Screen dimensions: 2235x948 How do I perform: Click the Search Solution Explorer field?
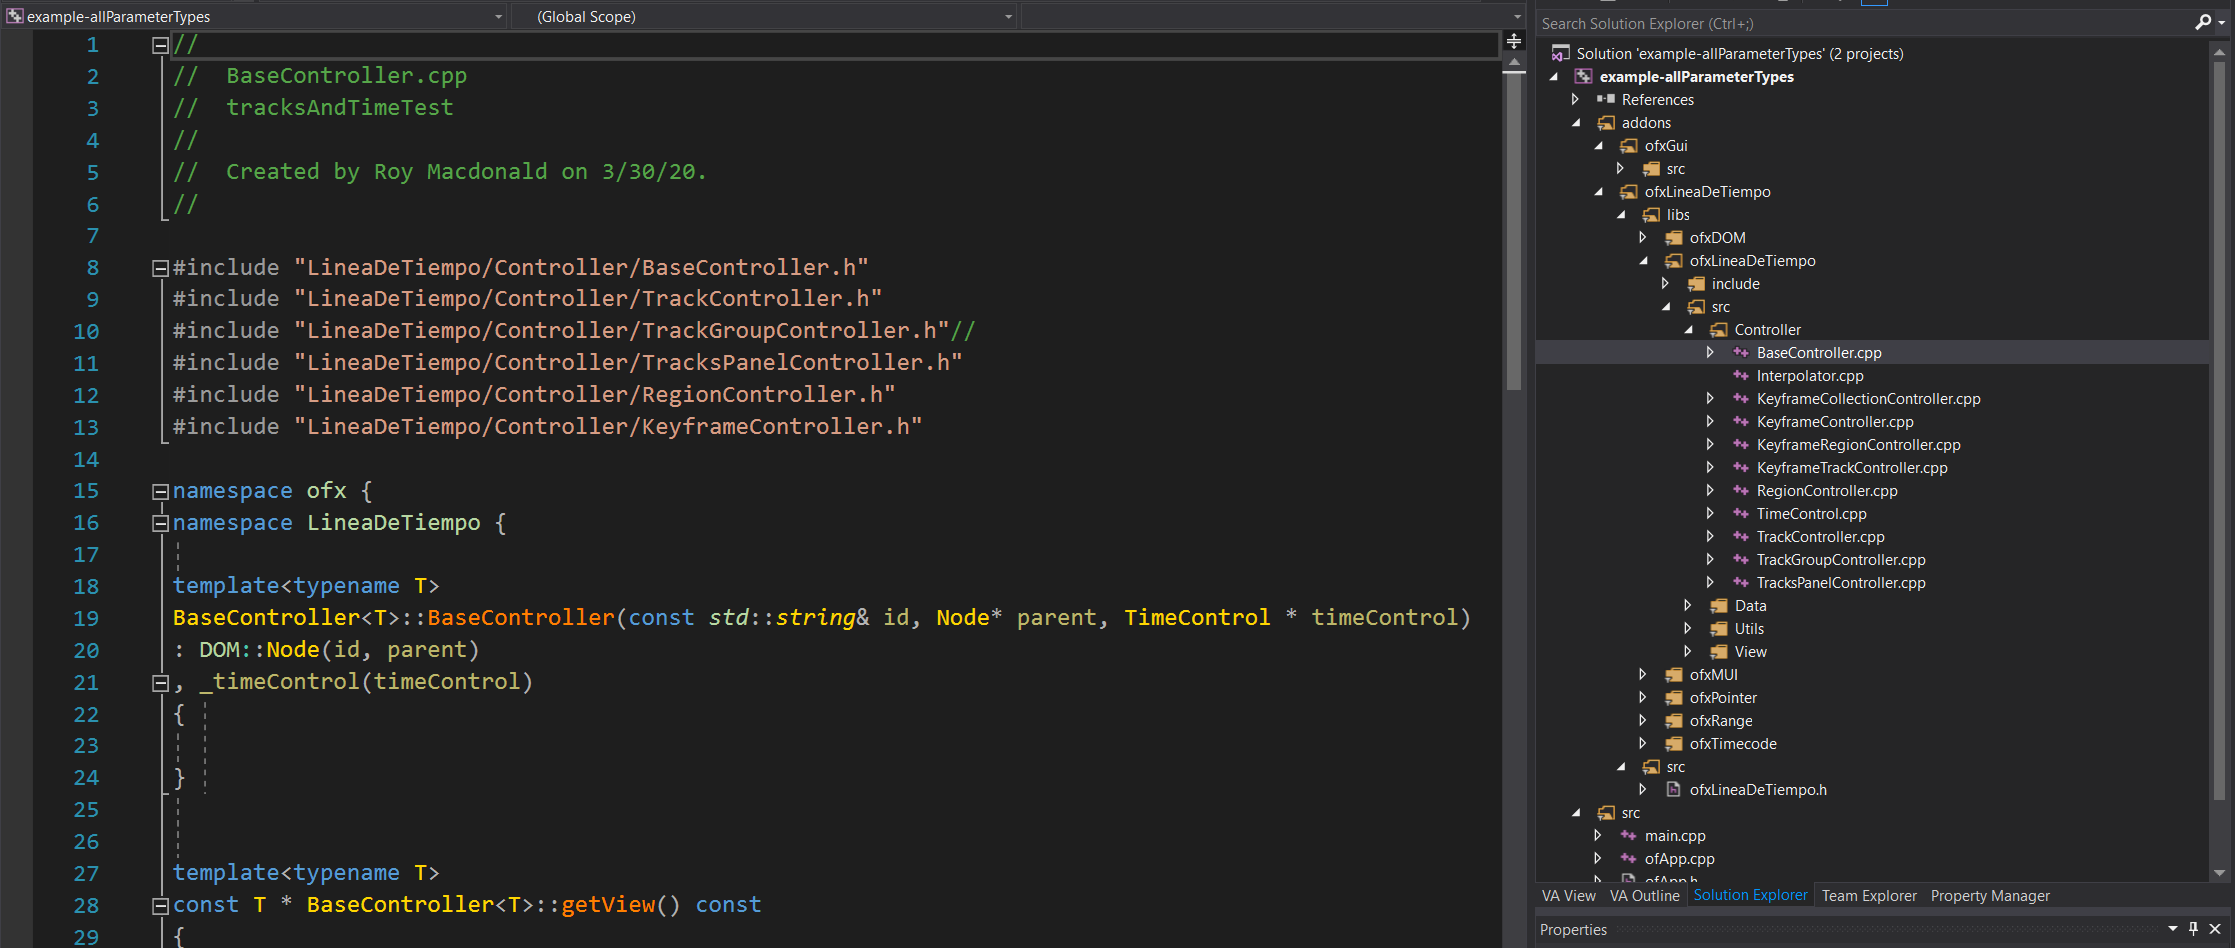coord(1862,23)
